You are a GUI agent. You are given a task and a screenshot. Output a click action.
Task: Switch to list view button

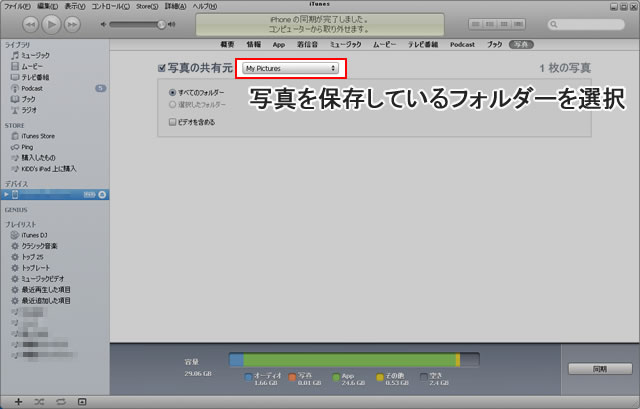[x=476, y=24]
